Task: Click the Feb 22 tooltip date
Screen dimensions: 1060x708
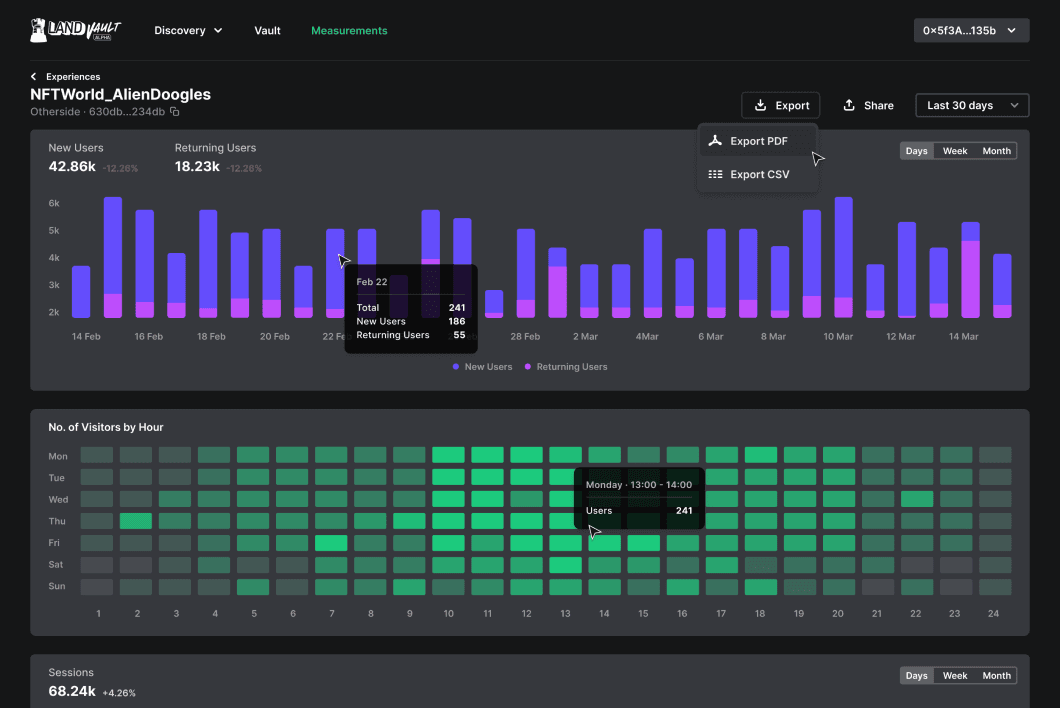Action: pyautogui.click(x=372, y=282)
